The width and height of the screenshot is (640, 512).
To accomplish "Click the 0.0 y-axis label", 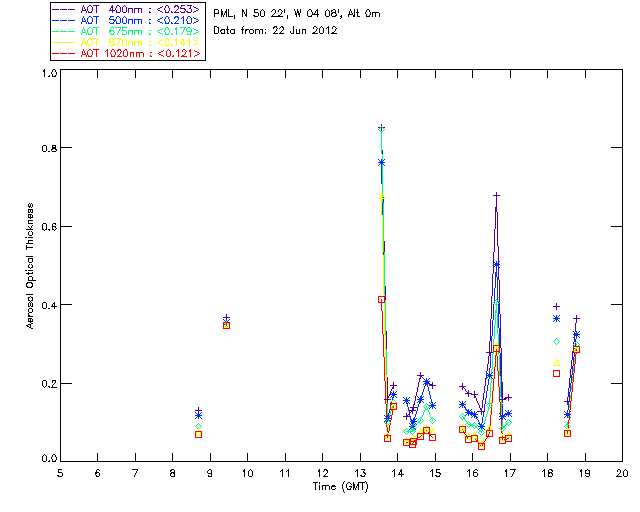I will 49,458.
